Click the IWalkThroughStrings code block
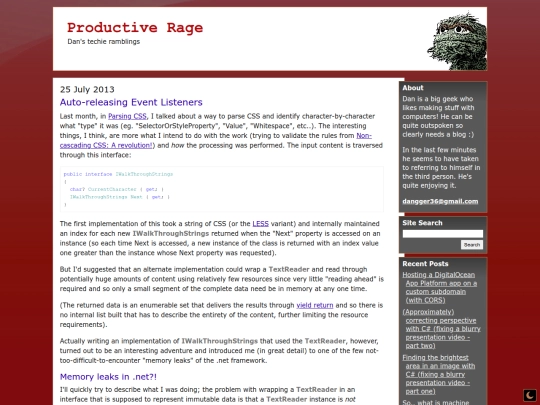The width and height of the screenshot is (540, 405). 222,189
